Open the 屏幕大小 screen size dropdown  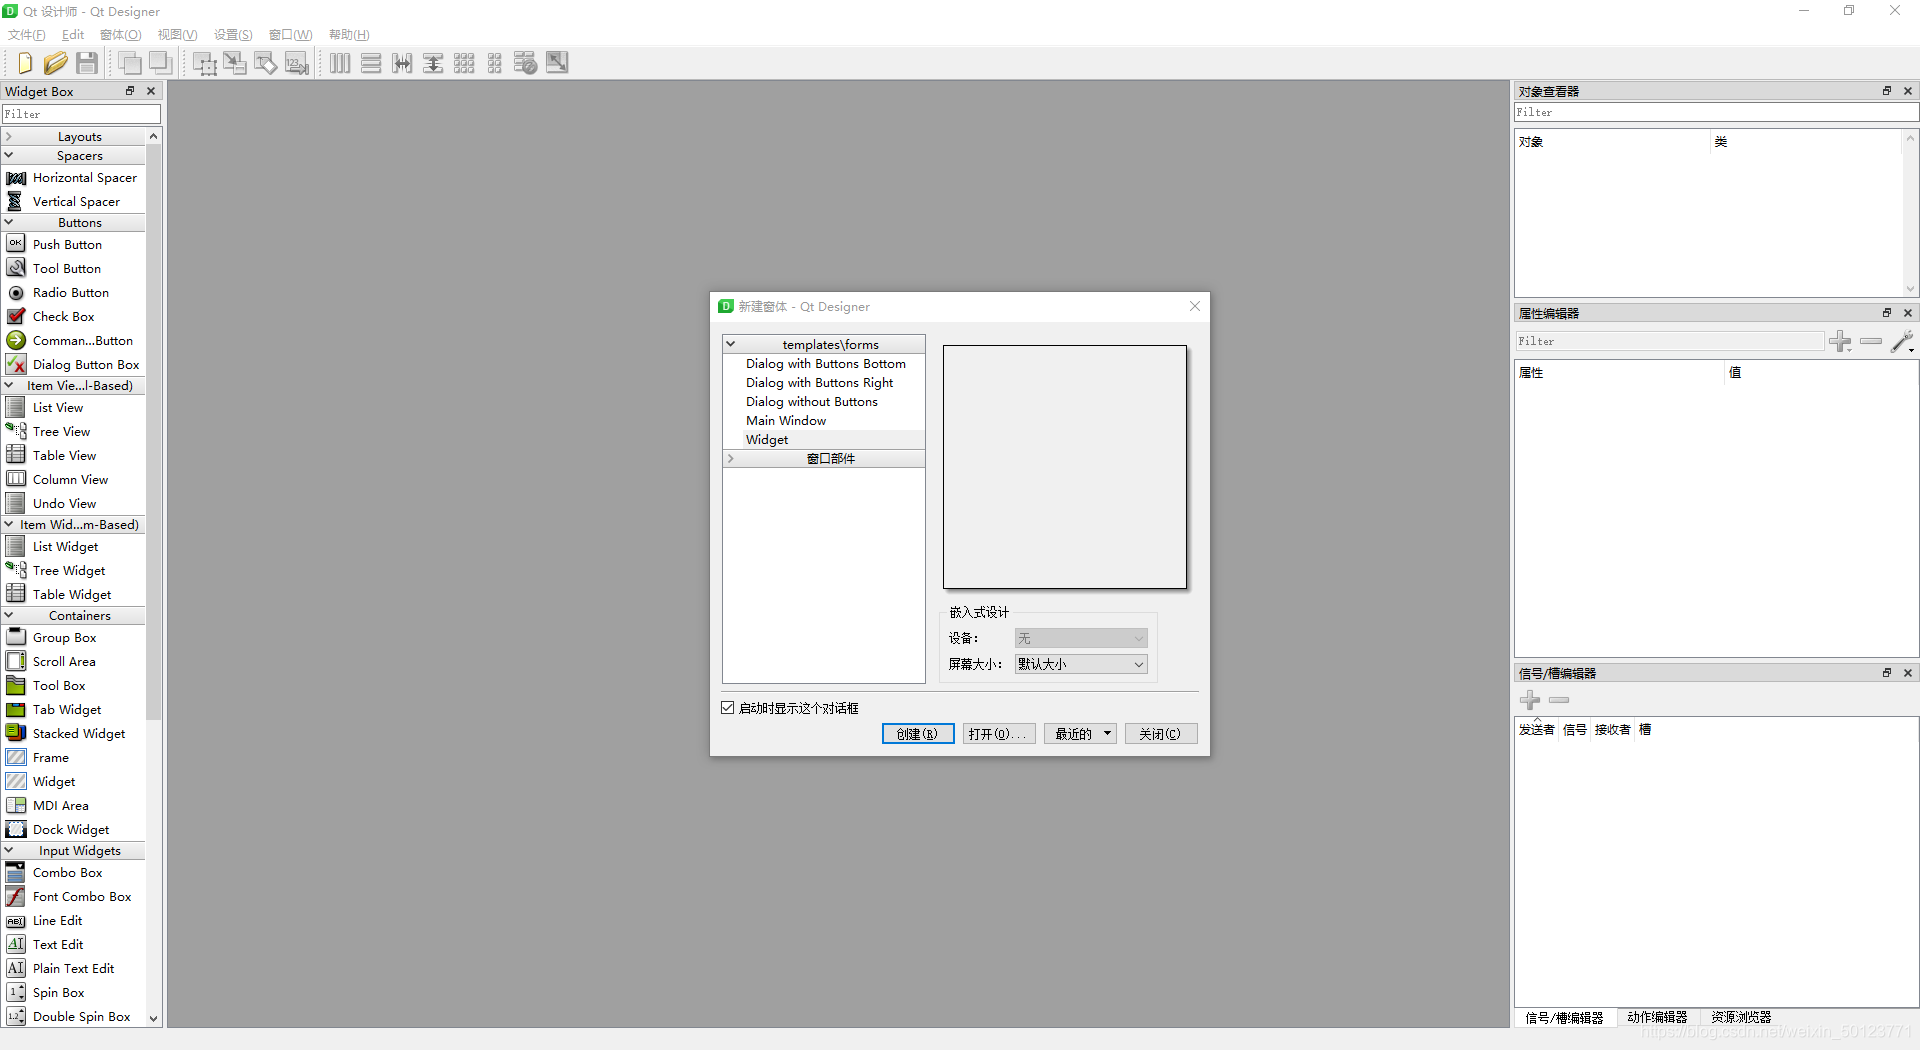[1081, 664]
